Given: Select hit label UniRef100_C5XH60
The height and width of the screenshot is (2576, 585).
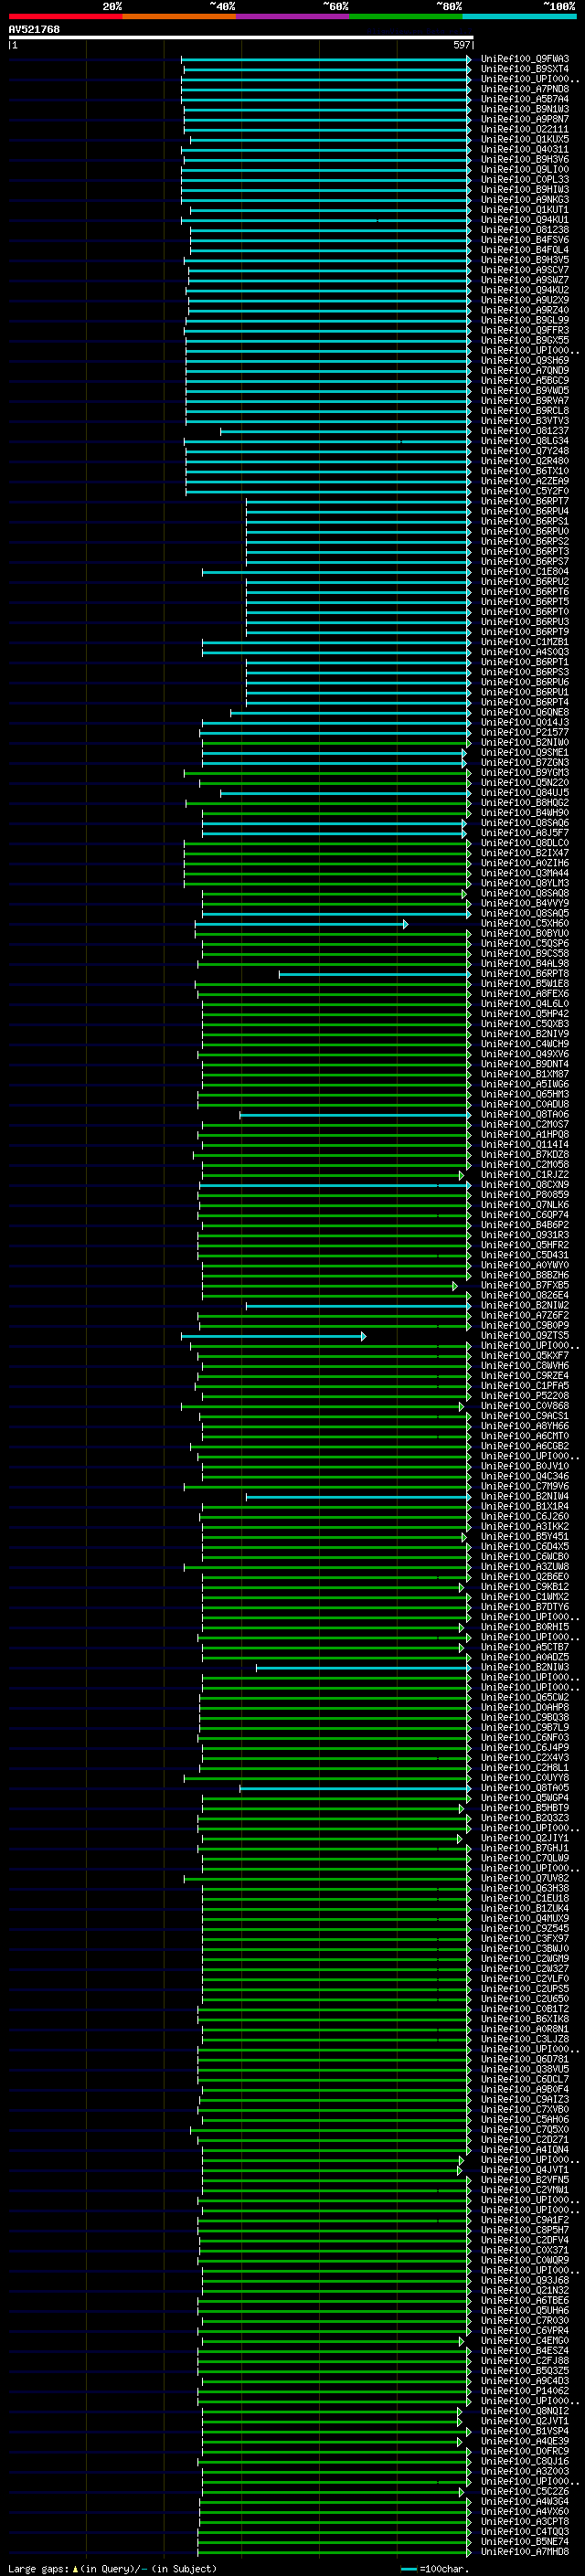Looking at the screenshot, I should coord(525,924).
